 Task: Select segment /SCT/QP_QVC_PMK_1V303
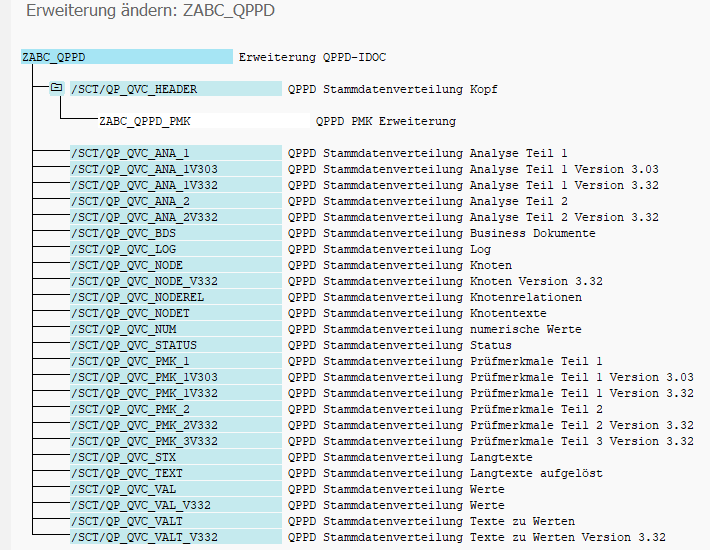pos(144,377)
